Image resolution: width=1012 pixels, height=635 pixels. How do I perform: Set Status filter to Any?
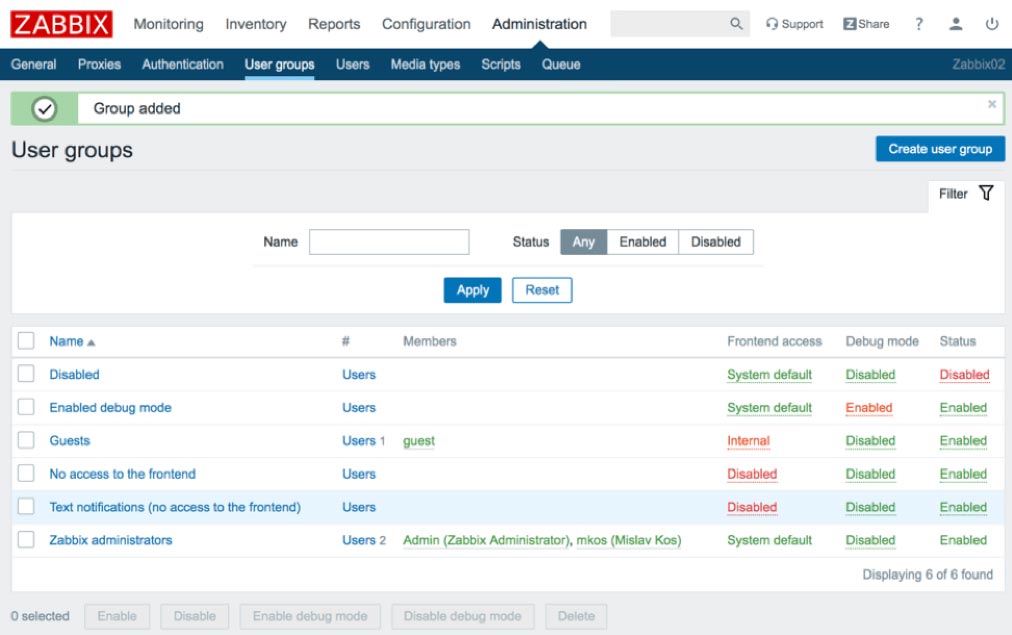tap(583, 242)
